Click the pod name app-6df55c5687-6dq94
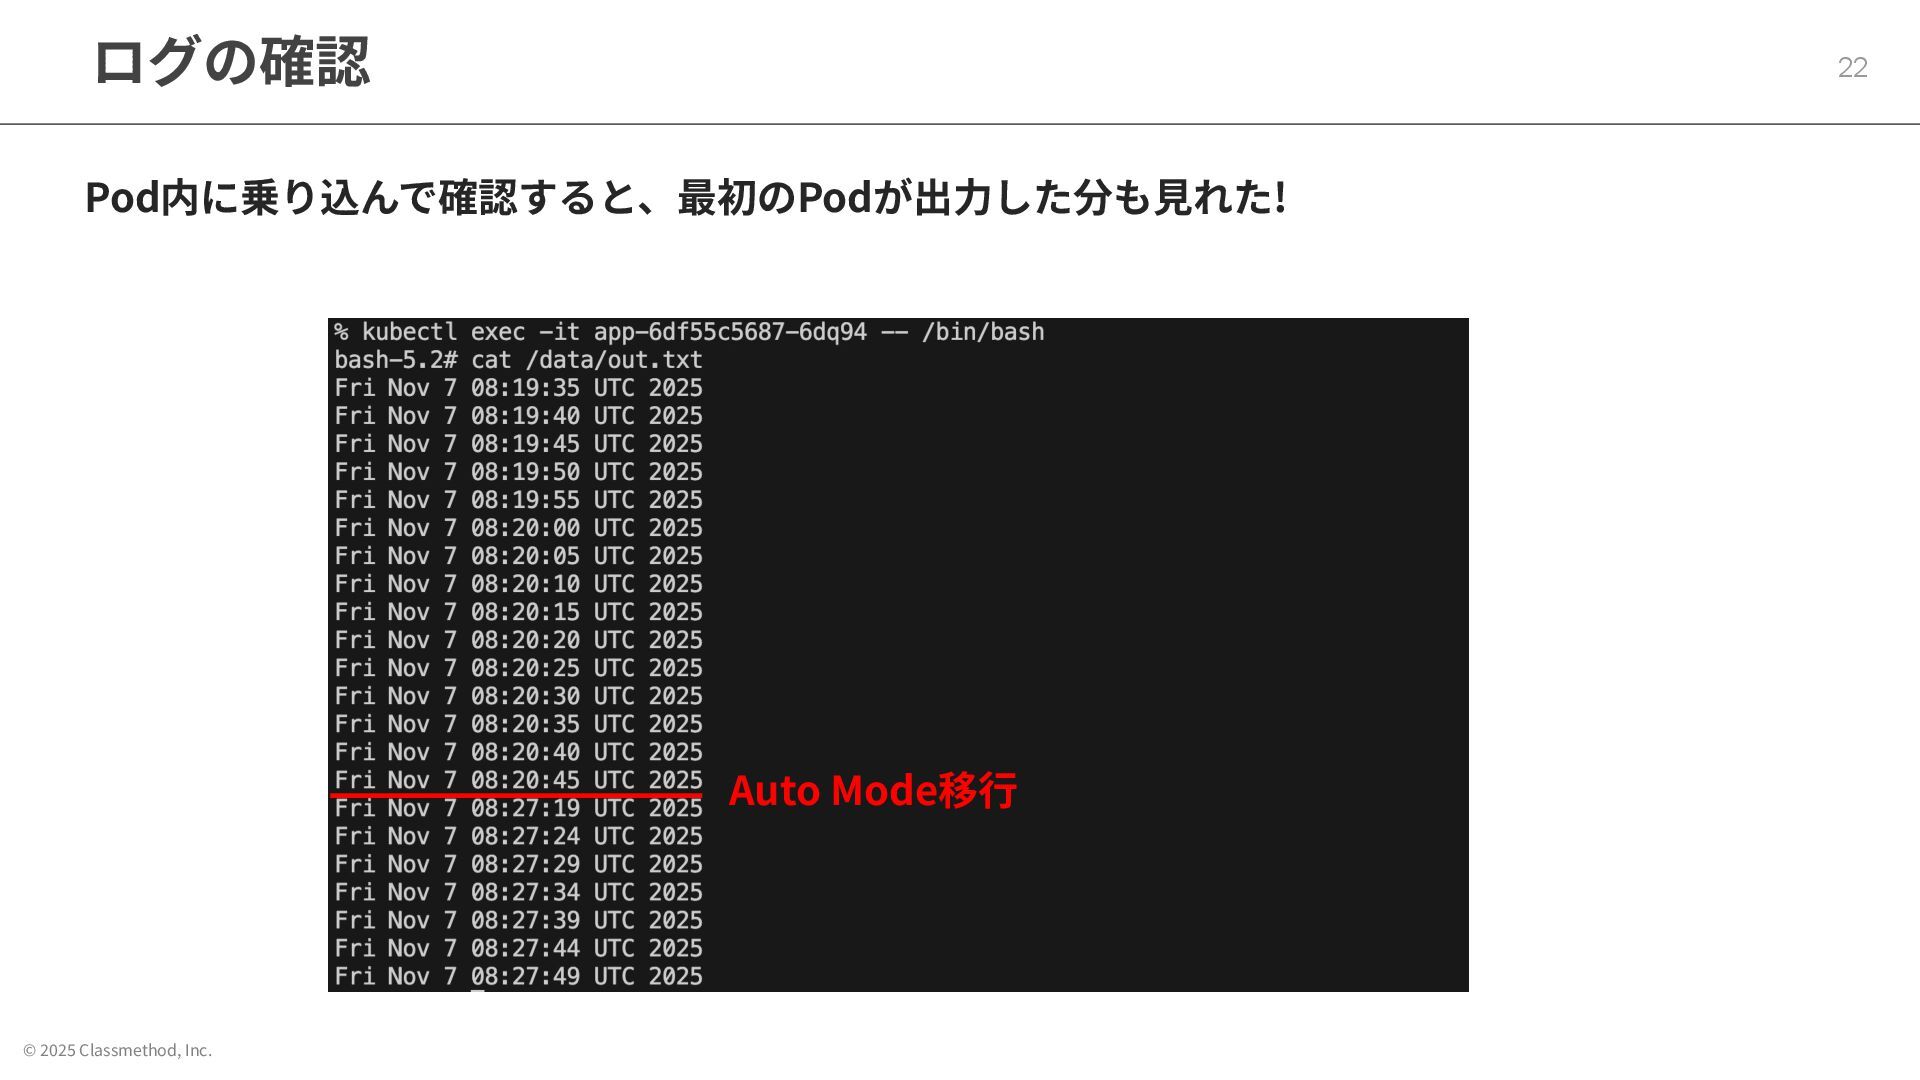This screenshot has width=1920, height=1080. [730, 332]
